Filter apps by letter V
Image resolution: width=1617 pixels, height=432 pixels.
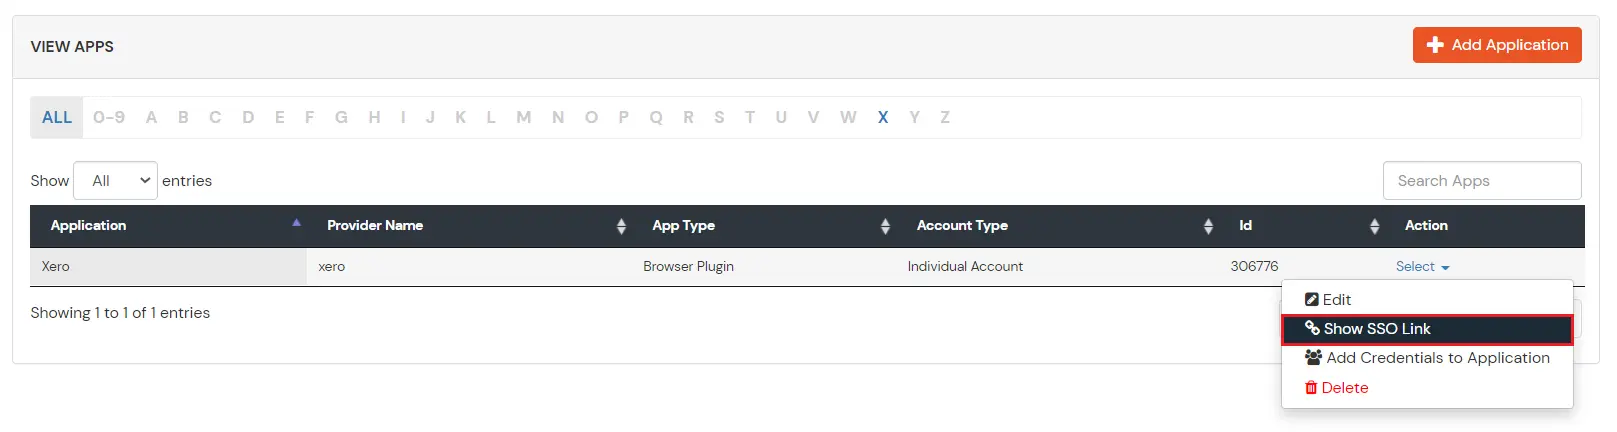[x=813, y=117]
